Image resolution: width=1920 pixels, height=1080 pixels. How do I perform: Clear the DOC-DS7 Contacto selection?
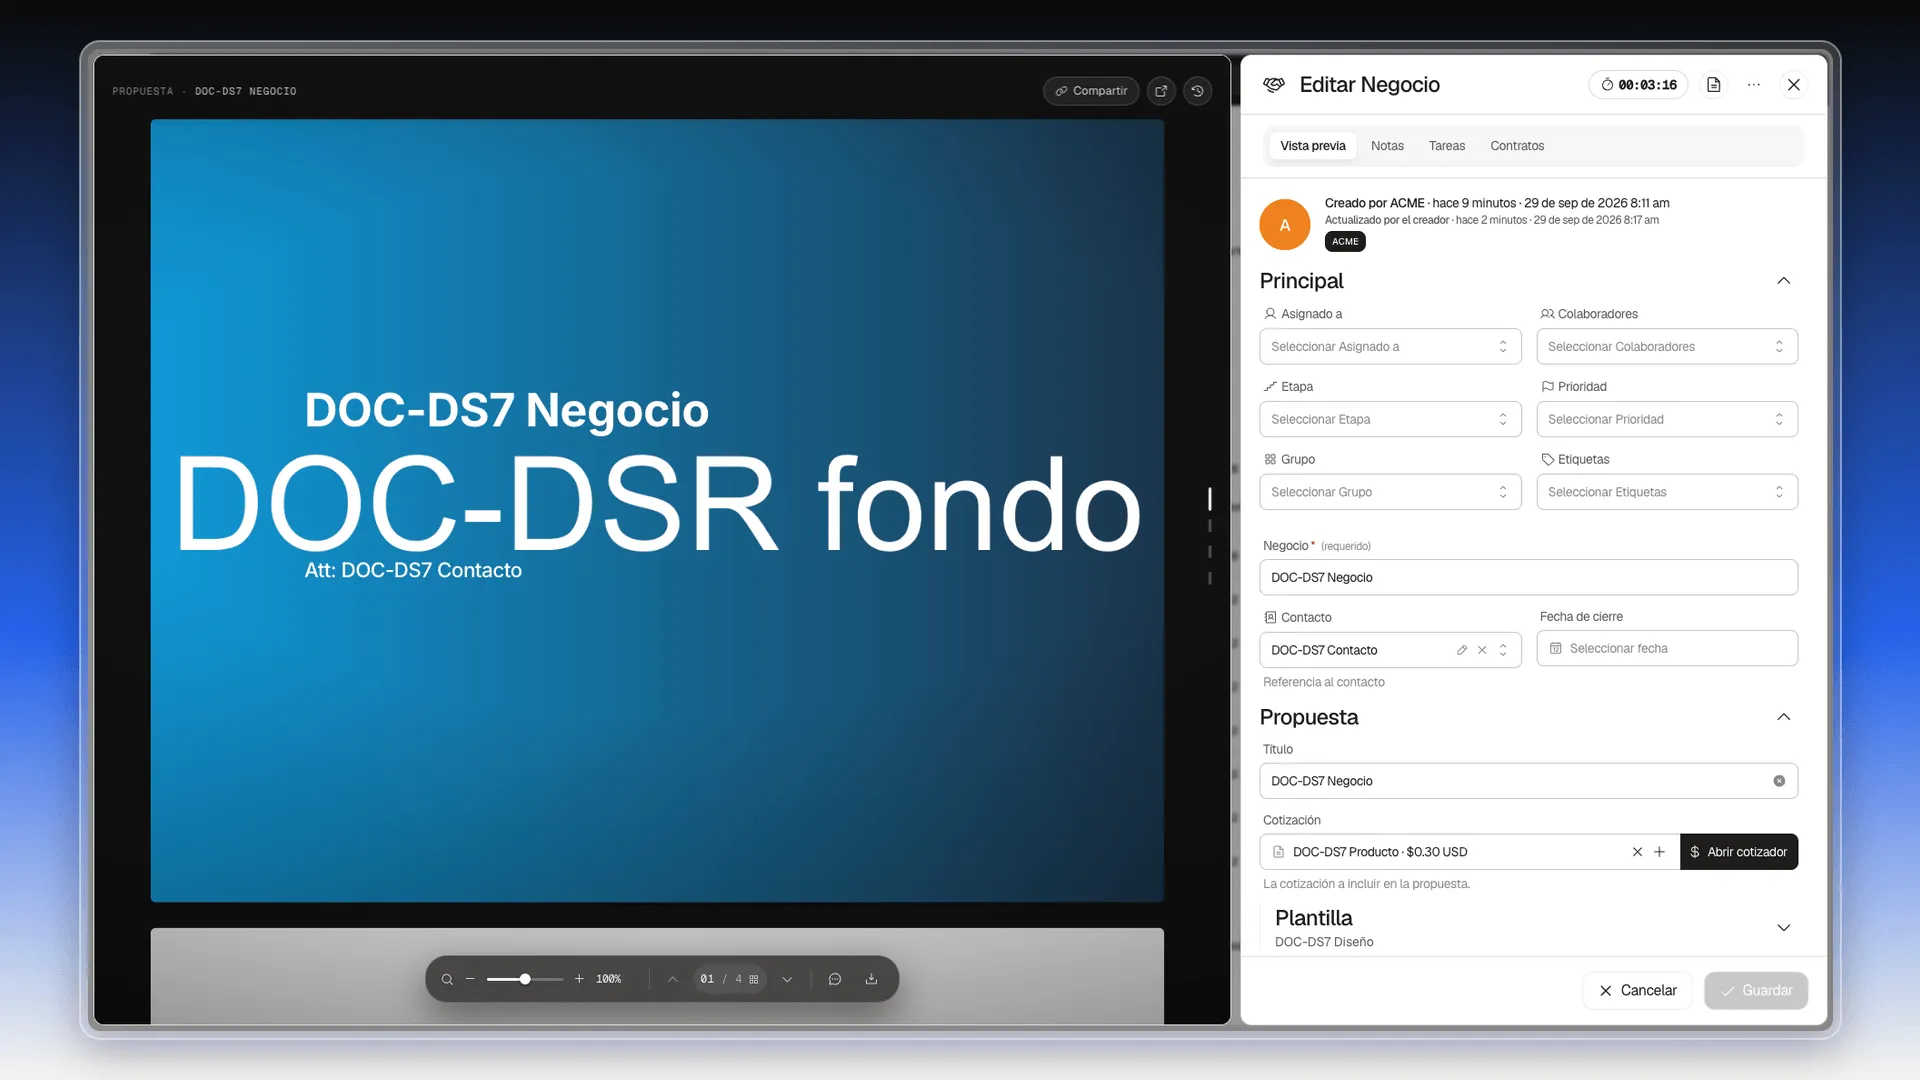[x=1482, y=650]
